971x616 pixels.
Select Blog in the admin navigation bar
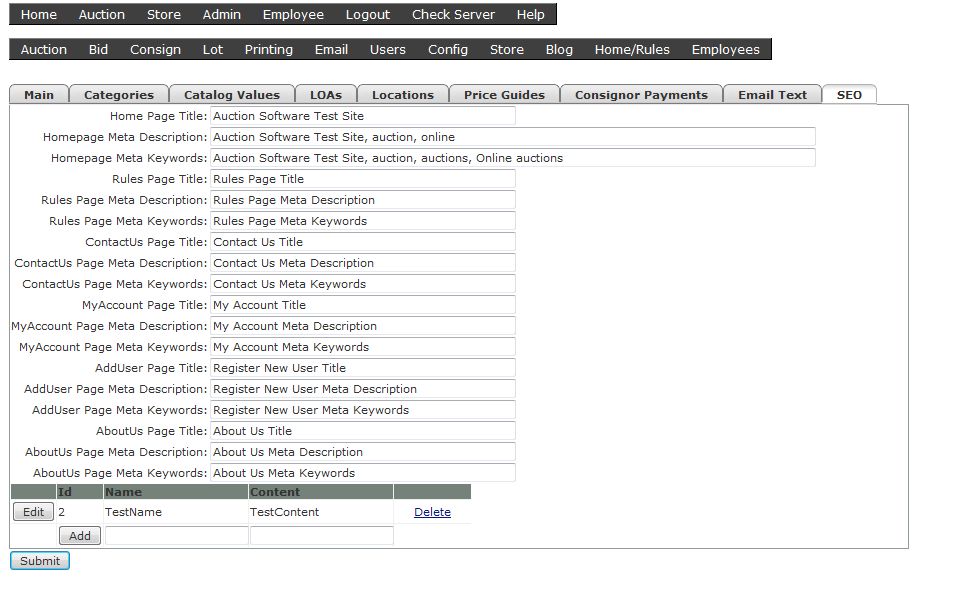point(559,50)
